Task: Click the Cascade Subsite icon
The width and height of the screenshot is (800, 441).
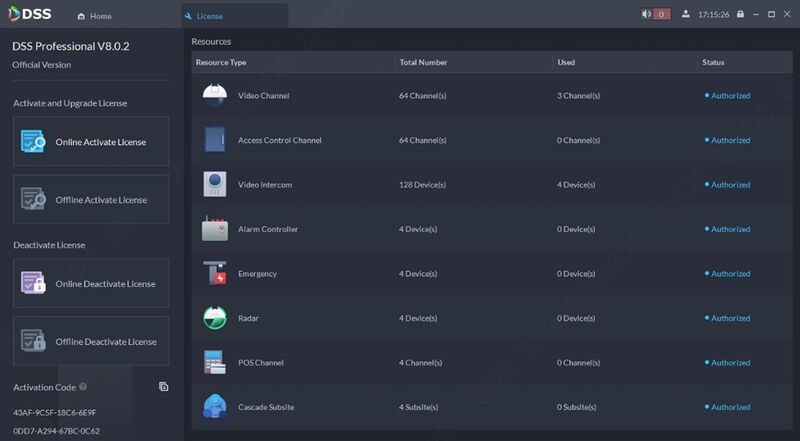Action: pos(215,406)
